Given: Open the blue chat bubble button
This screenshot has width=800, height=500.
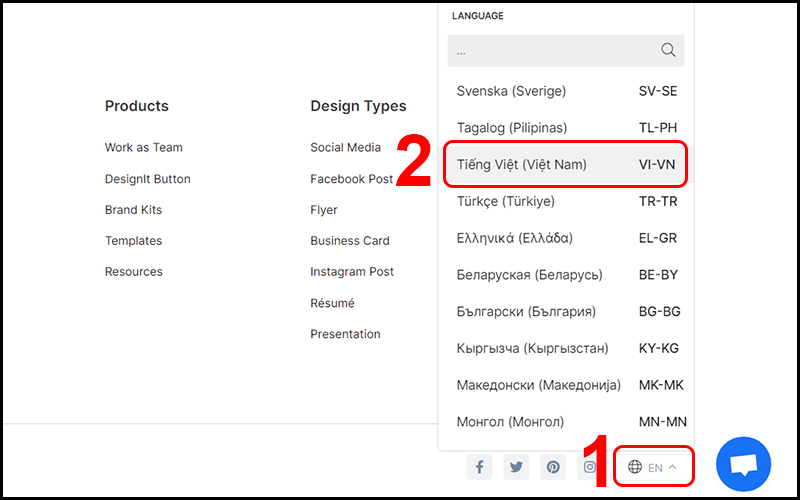Looking at the screenshot, I should [743, 464].
